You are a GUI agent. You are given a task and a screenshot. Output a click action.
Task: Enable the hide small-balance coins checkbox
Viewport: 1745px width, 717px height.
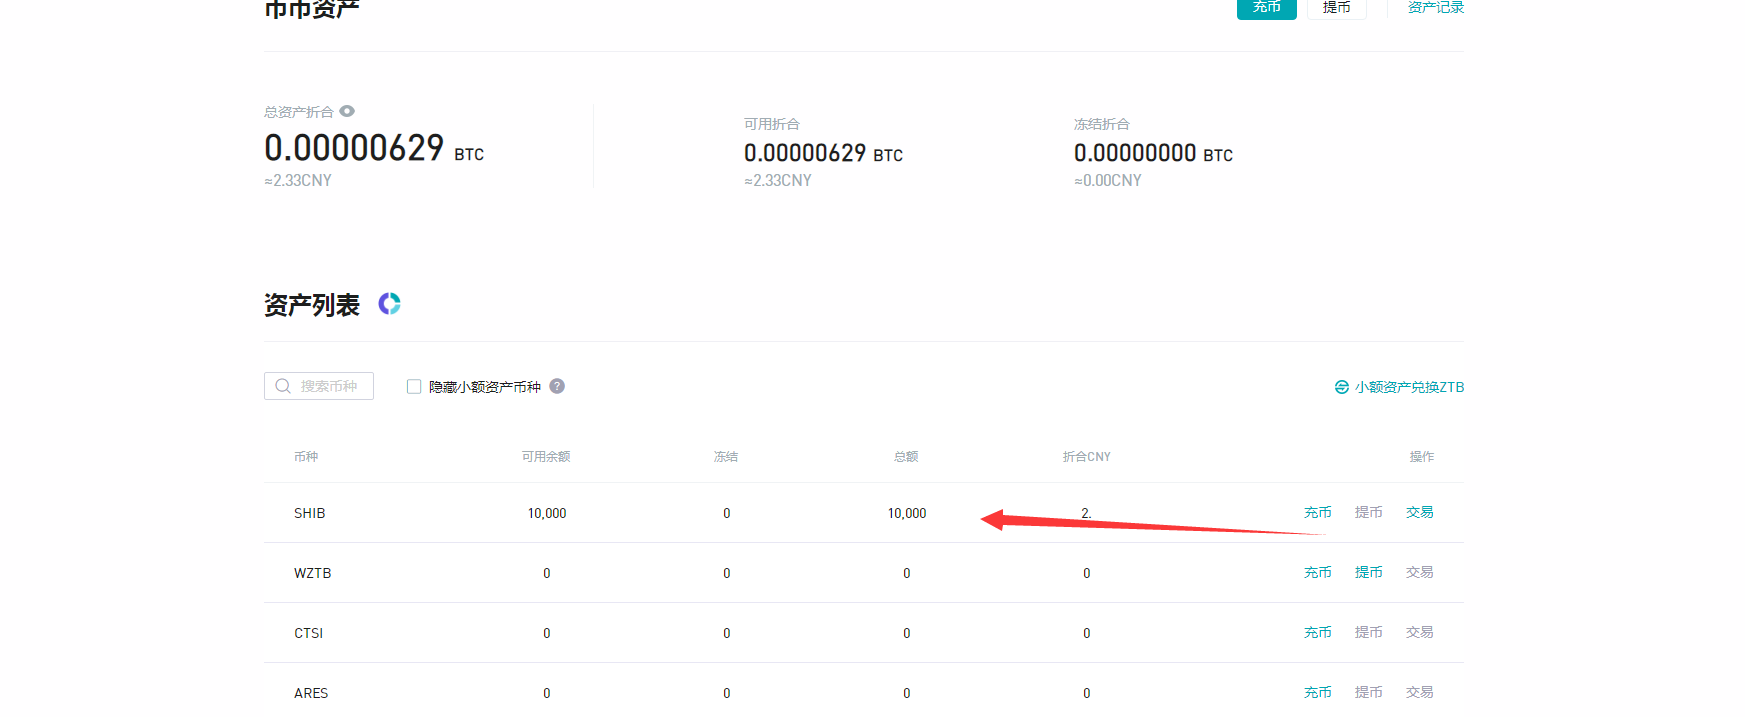tap(414, 386)
